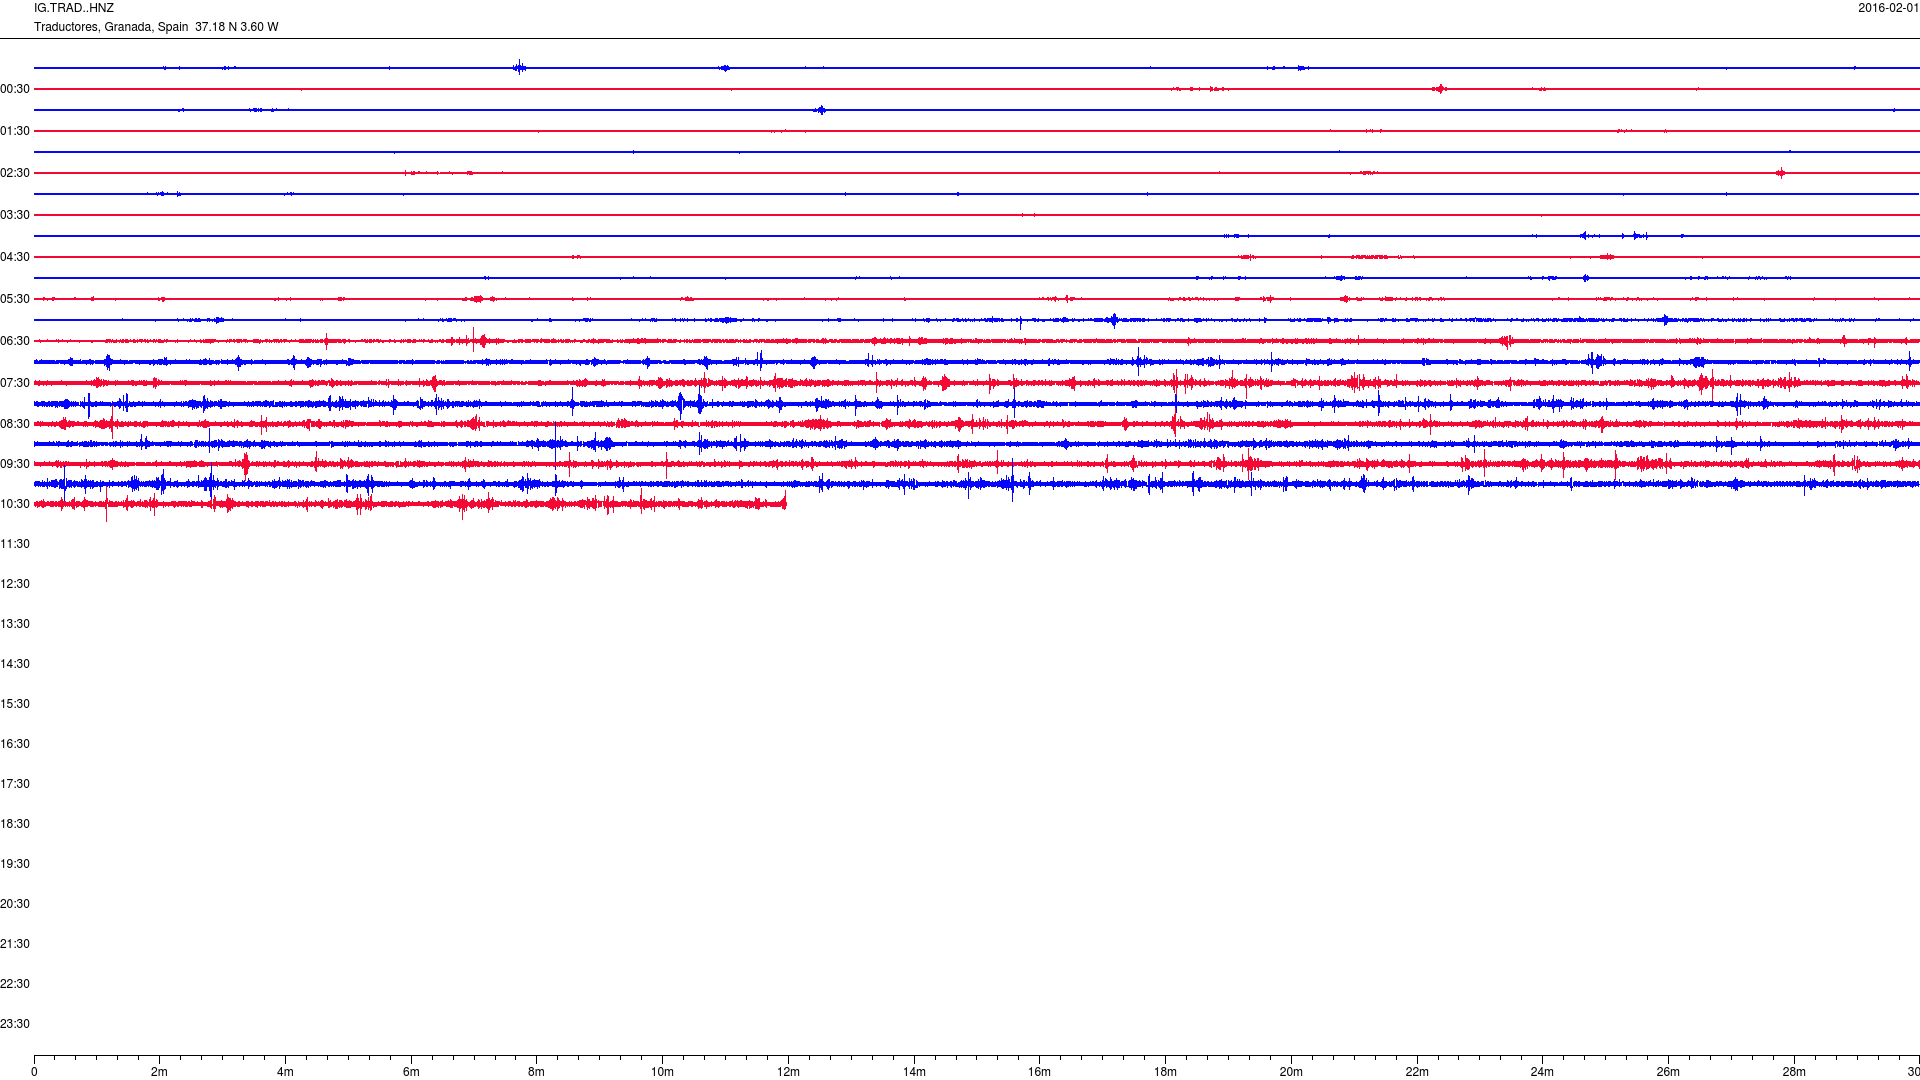Select the 02:30 time label

pyautogui.click(x=15, y=173)
